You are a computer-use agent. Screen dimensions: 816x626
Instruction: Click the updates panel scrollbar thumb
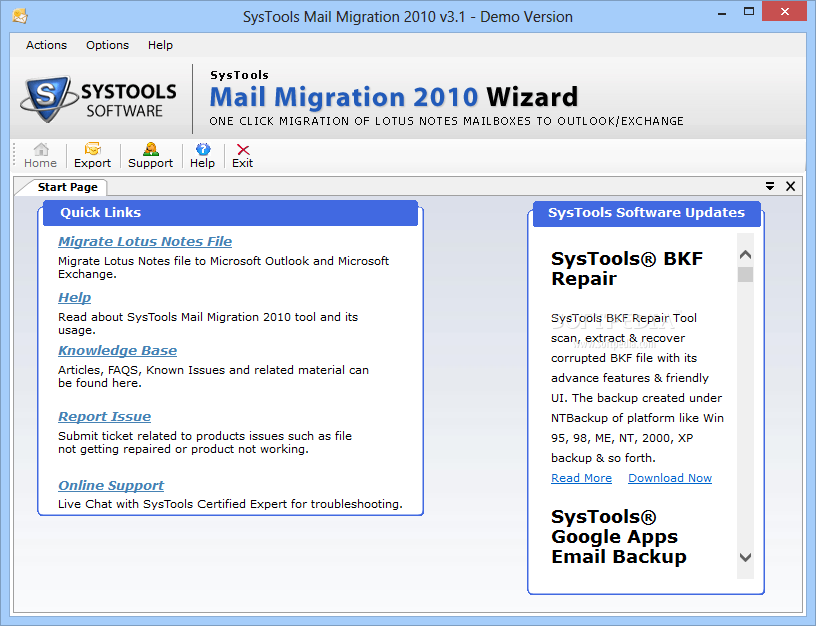pyautogui.click(x=745, y=274)
